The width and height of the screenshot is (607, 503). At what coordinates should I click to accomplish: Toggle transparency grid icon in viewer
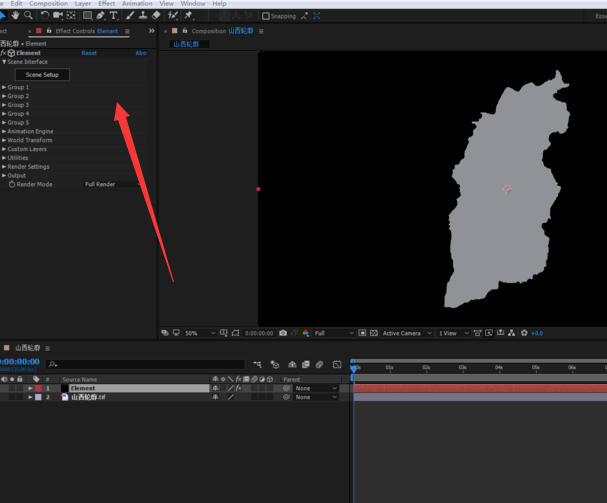(x=374, y=333)
